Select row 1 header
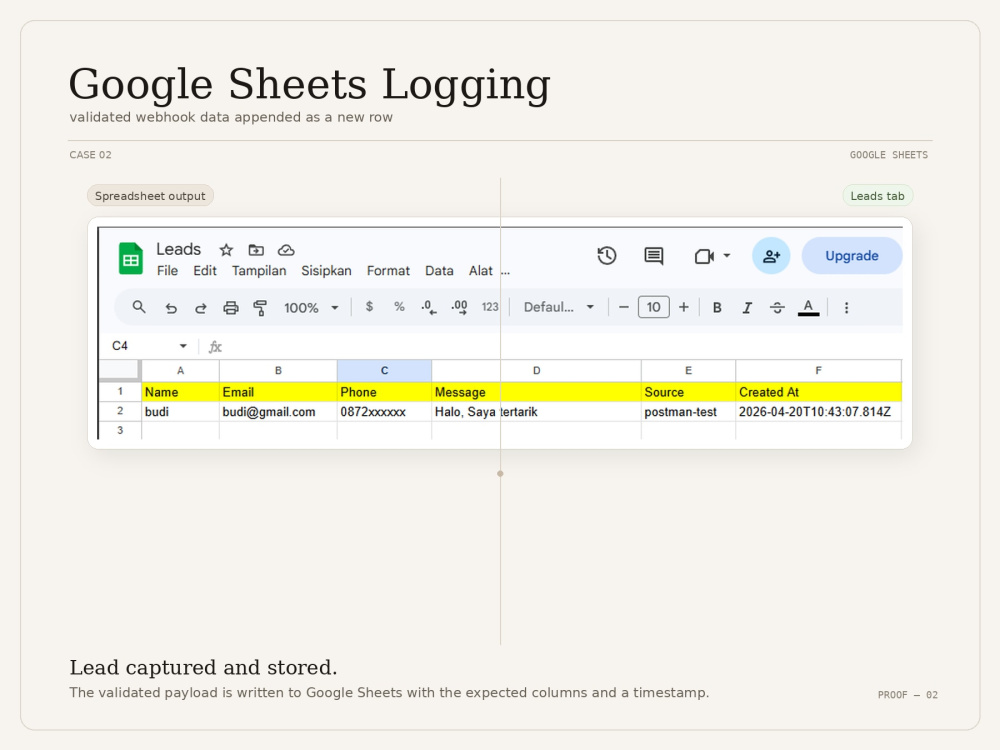 coord(120,392)
